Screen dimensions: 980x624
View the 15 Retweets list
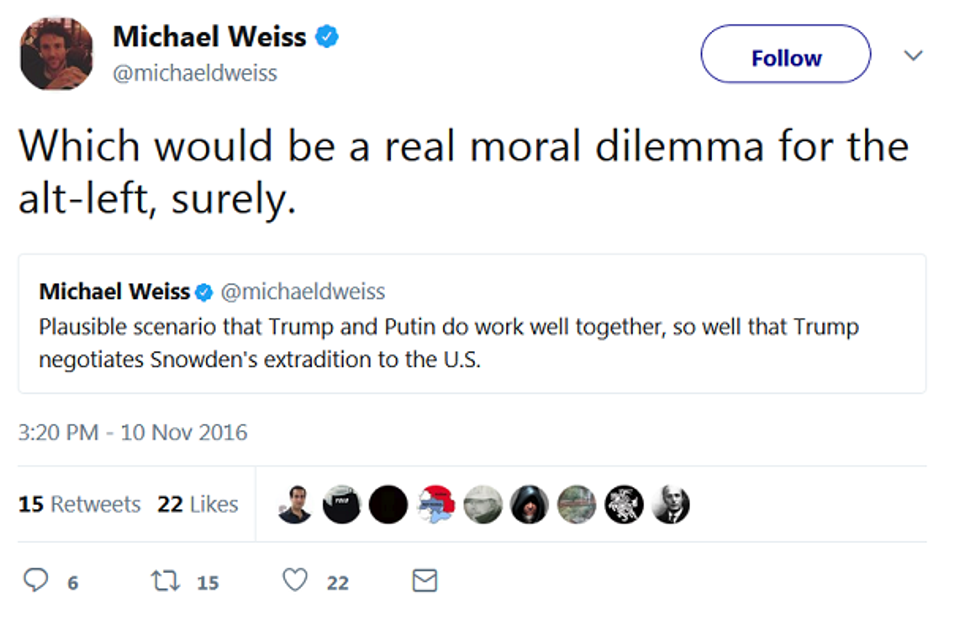coord(79,505)
